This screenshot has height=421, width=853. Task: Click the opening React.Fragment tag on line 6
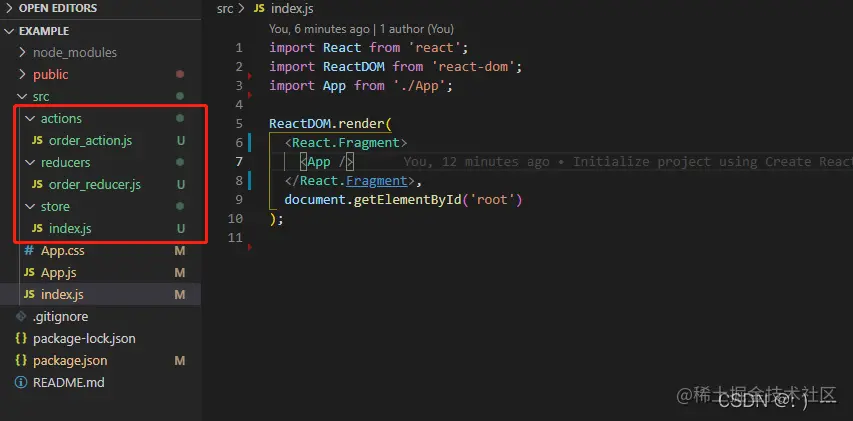346,143
